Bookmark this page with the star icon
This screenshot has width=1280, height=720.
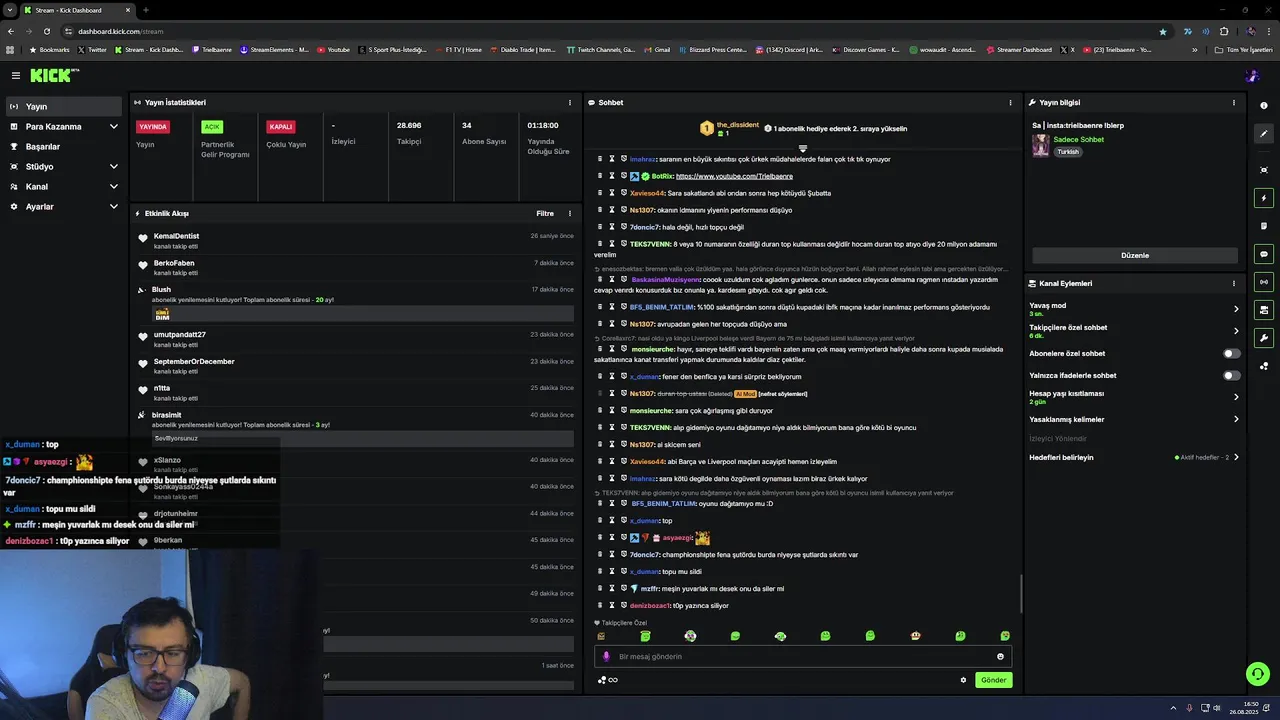(x=1162, y=31)
